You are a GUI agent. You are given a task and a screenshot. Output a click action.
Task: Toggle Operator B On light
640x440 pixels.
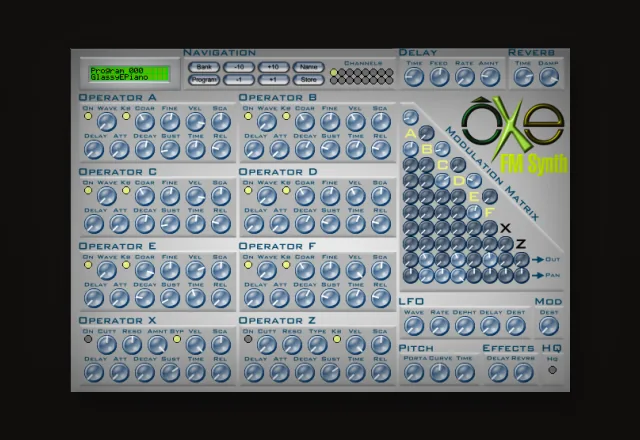248,116
